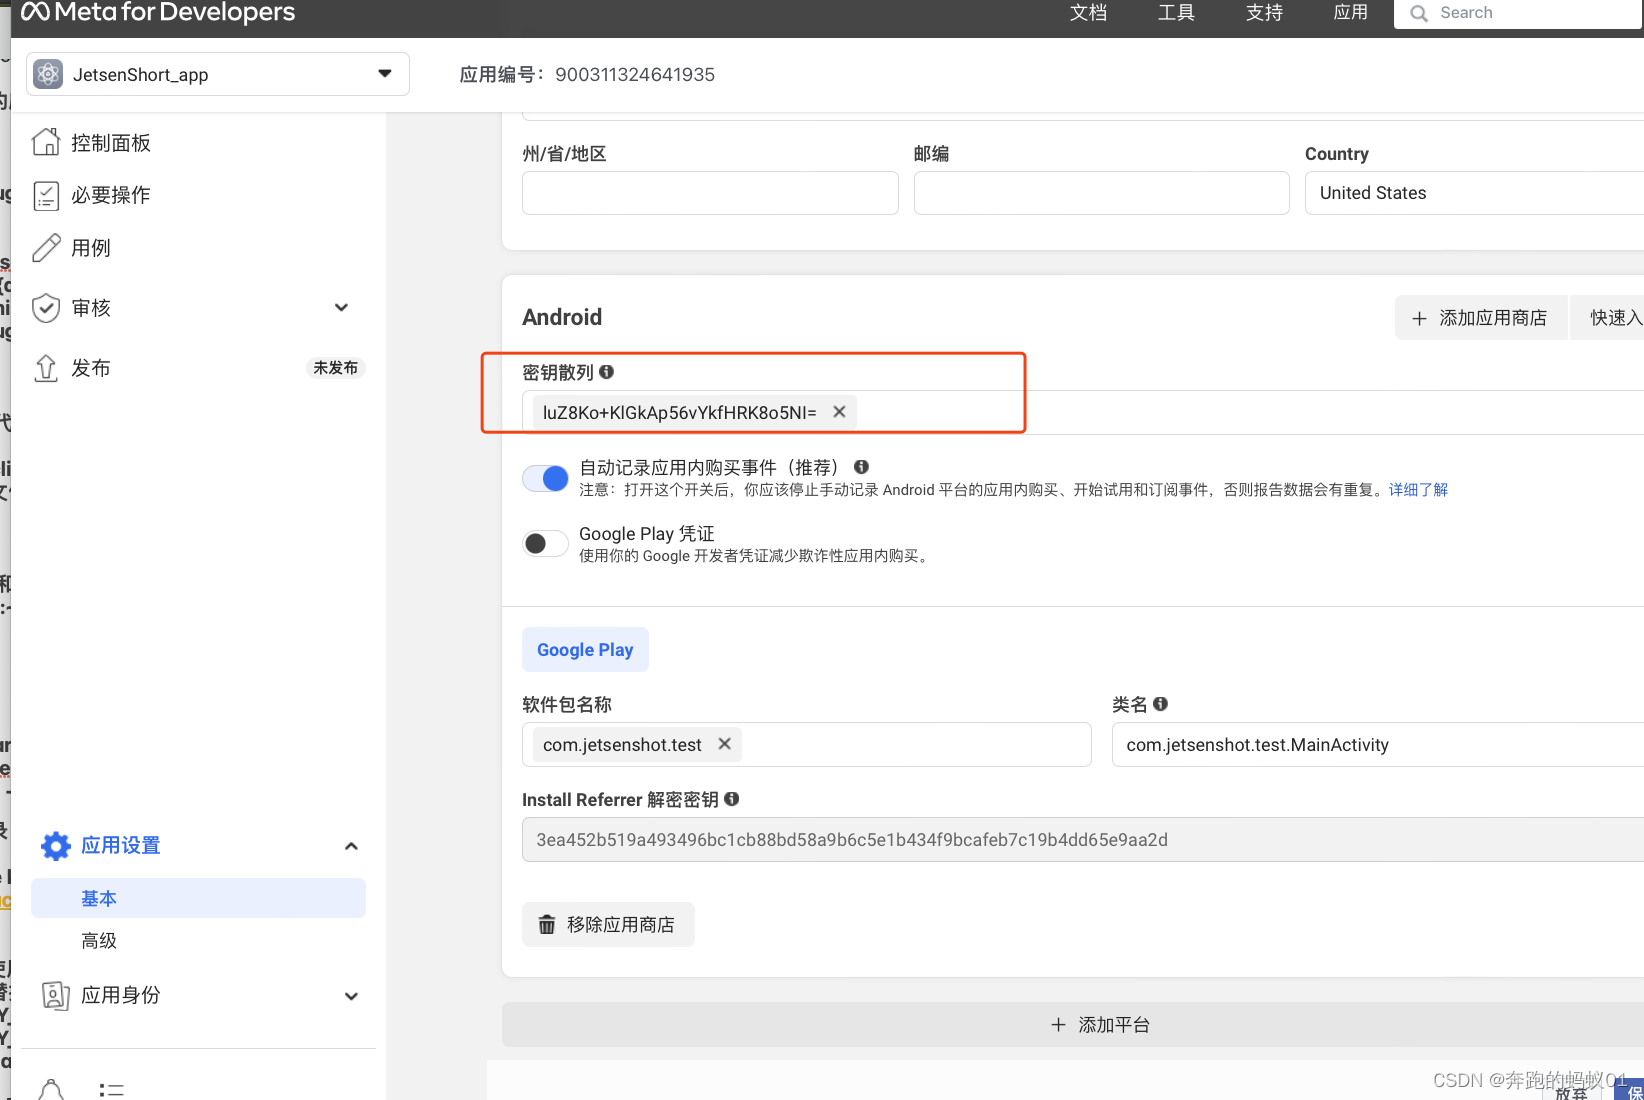The height and width of the screenshot is (1100, 1644).
Task: Click the Install Referrer 解密密钥 value field
Action: point(1083,839)
